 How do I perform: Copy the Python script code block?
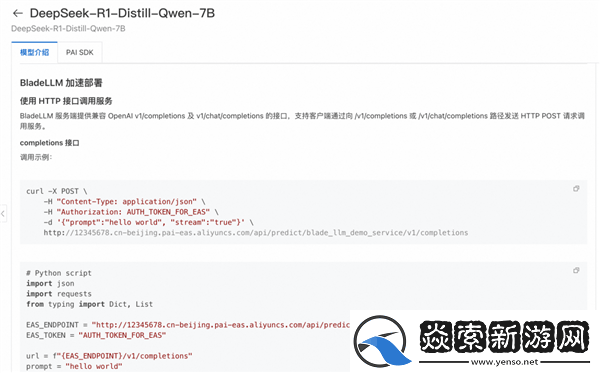(x=576, y=270)
